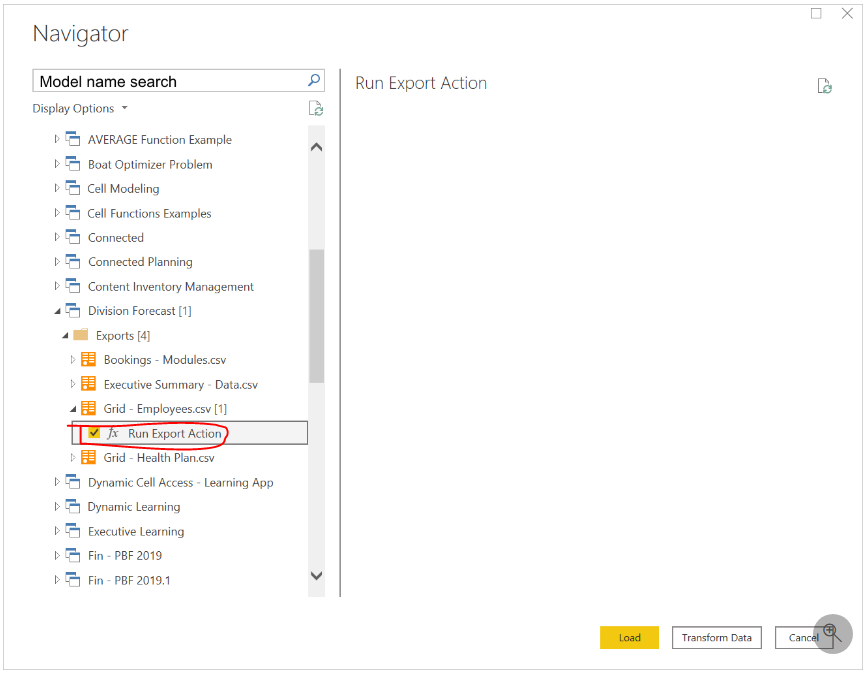Click AVERAGE Function Example model icon

(x=73, y=139)
